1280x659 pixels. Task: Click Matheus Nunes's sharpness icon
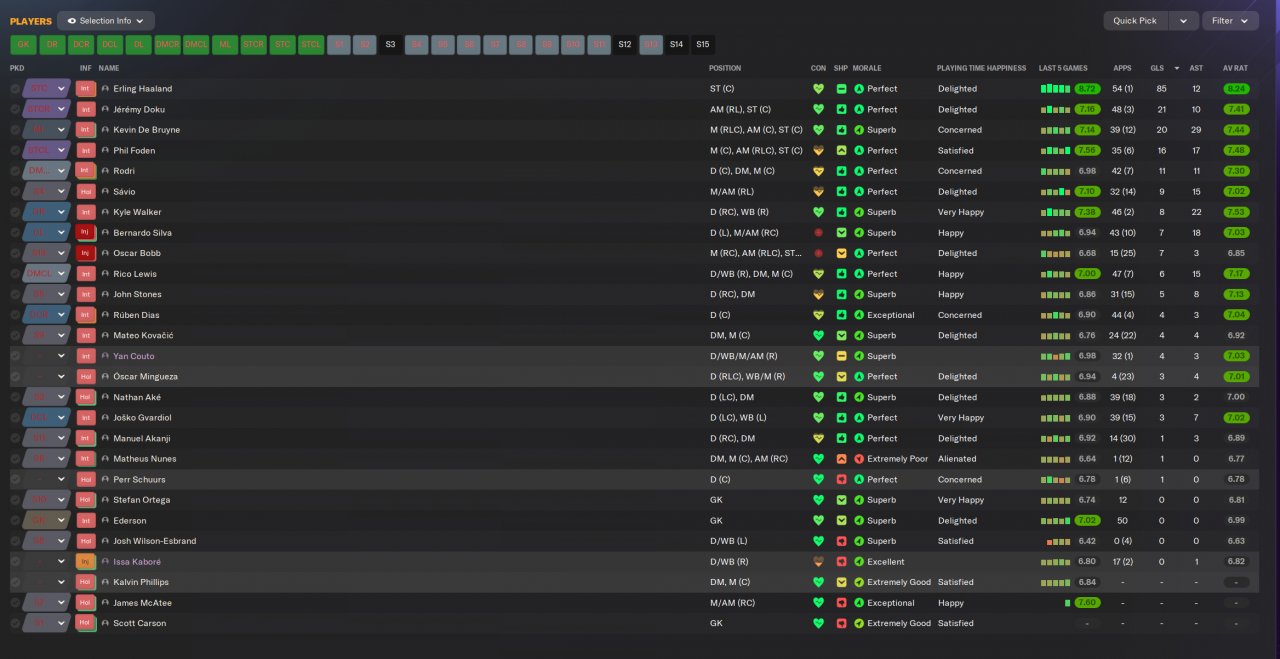[842, 459]
